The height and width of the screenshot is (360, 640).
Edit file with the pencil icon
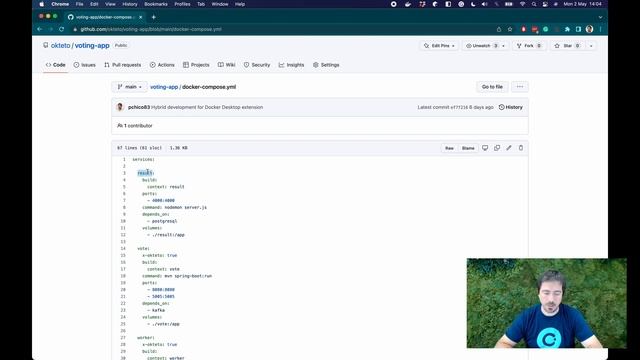point(509,148)
